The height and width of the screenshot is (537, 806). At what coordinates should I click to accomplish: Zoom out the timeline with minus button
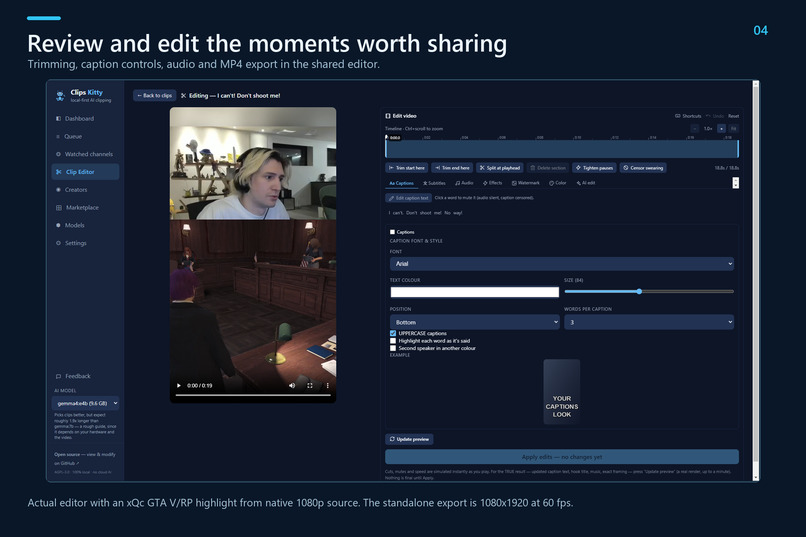point(695,128)
